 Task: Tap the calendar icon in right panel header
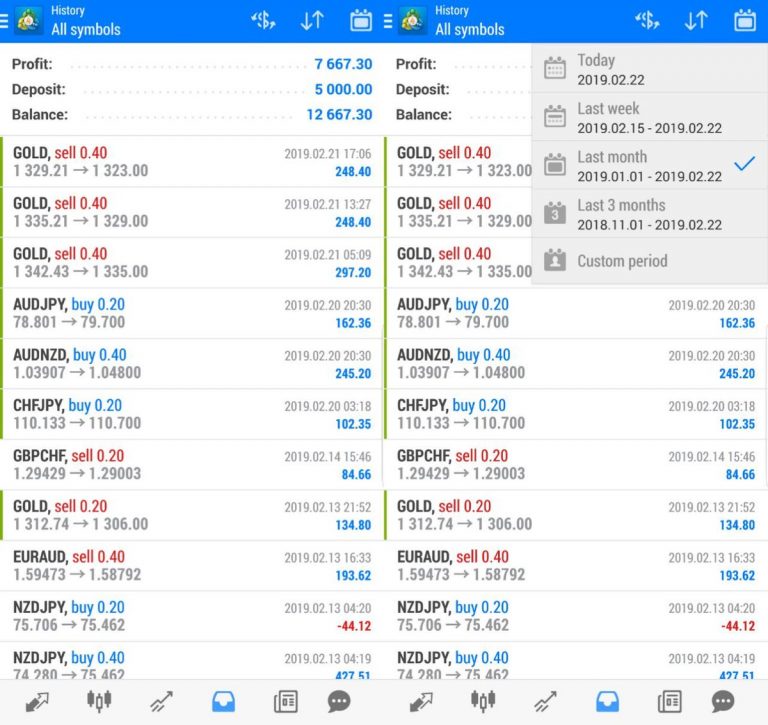click(744, 20)
